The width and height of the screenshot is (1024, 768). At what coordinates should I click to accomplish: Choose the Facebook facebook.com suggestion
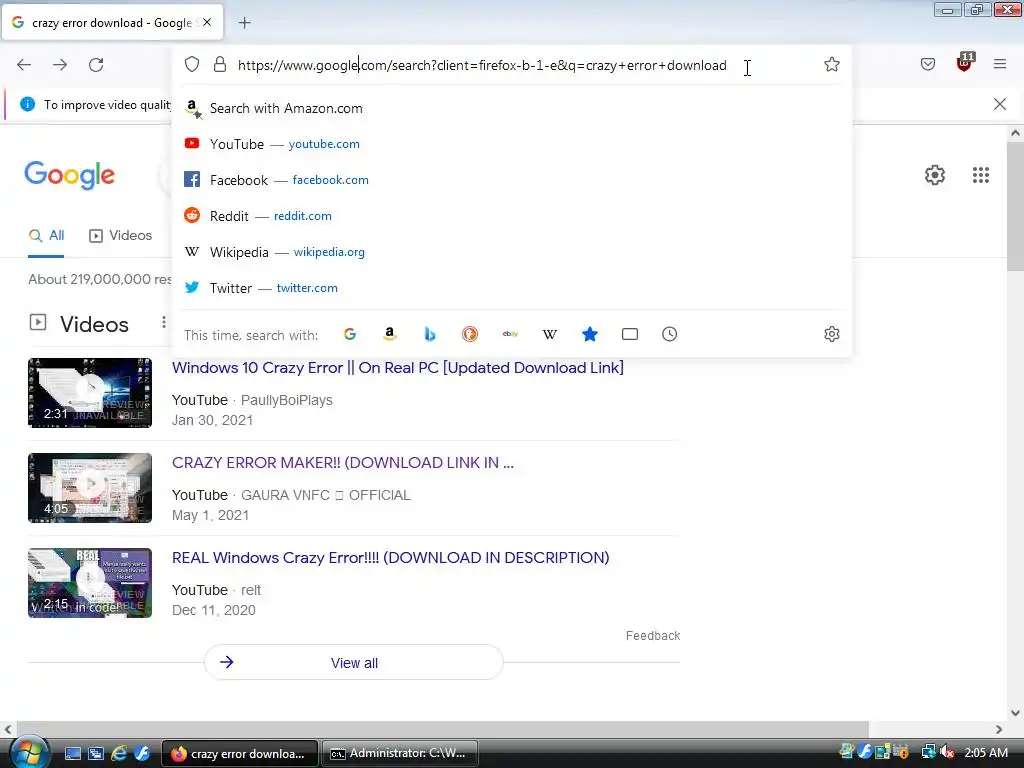tap(513, 180)
